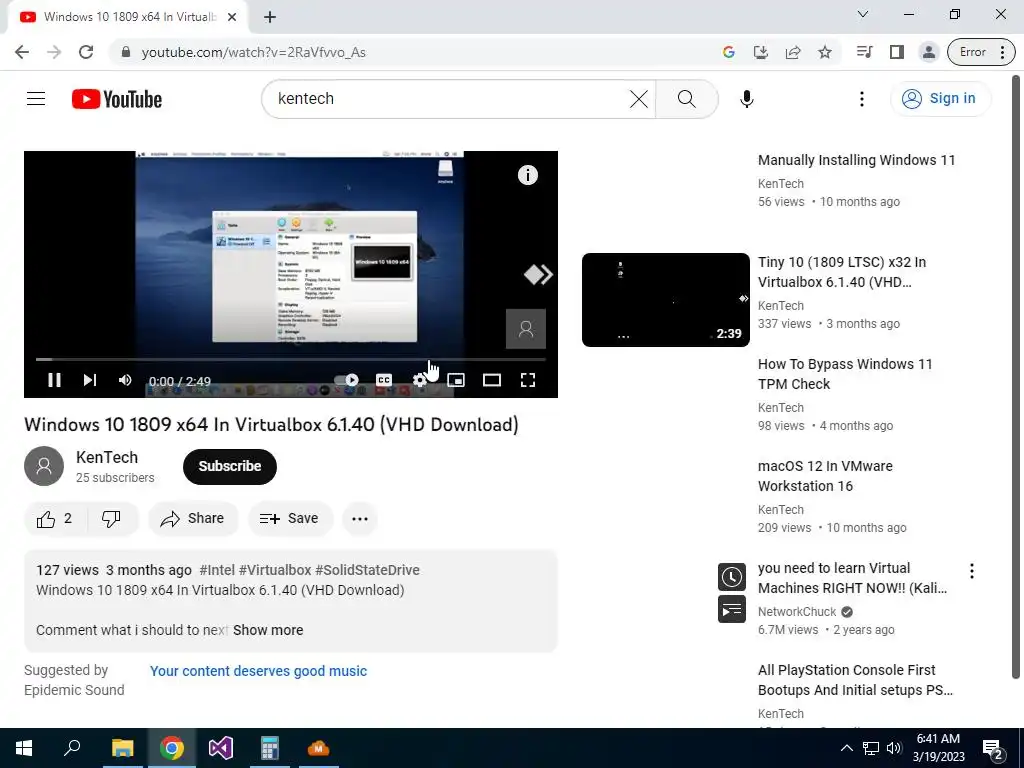The height and width of the screenshot is (768, 1024).
Task: Toggle autoplay switch in player
Action: click(346, 380)
